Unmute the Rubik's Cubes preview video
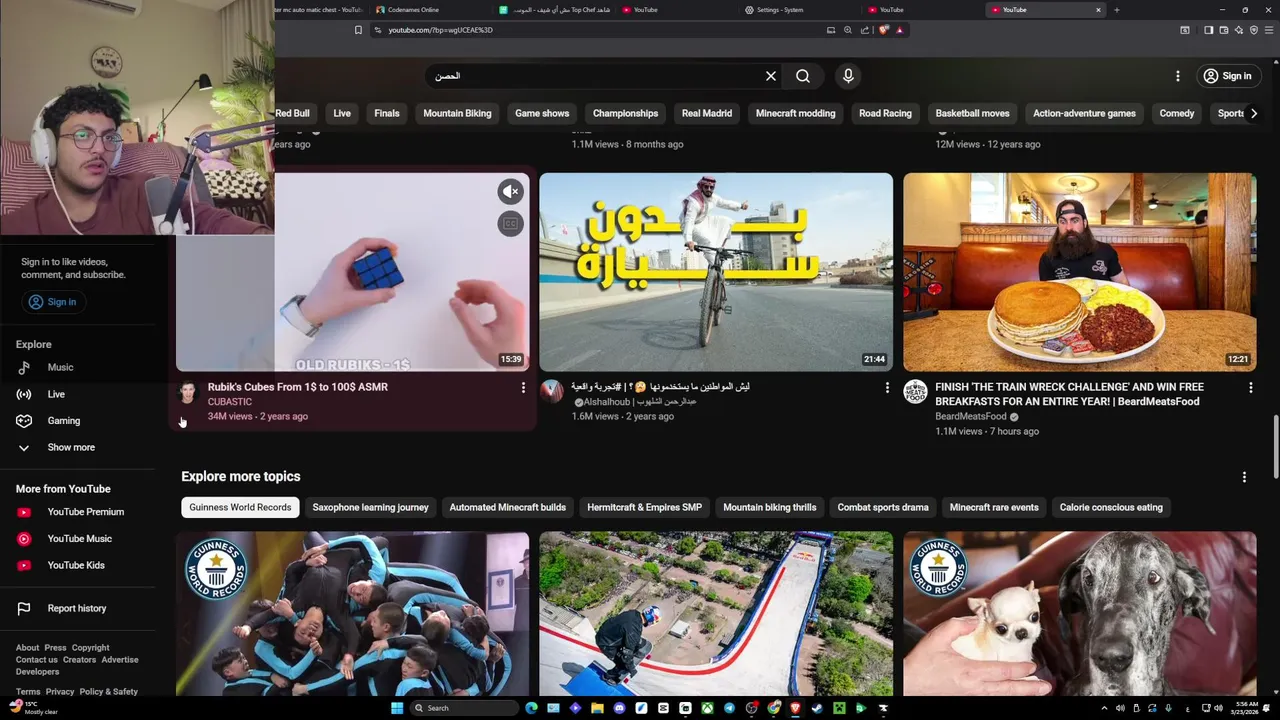Screen dimensions: 1280x720 [510, 191]
